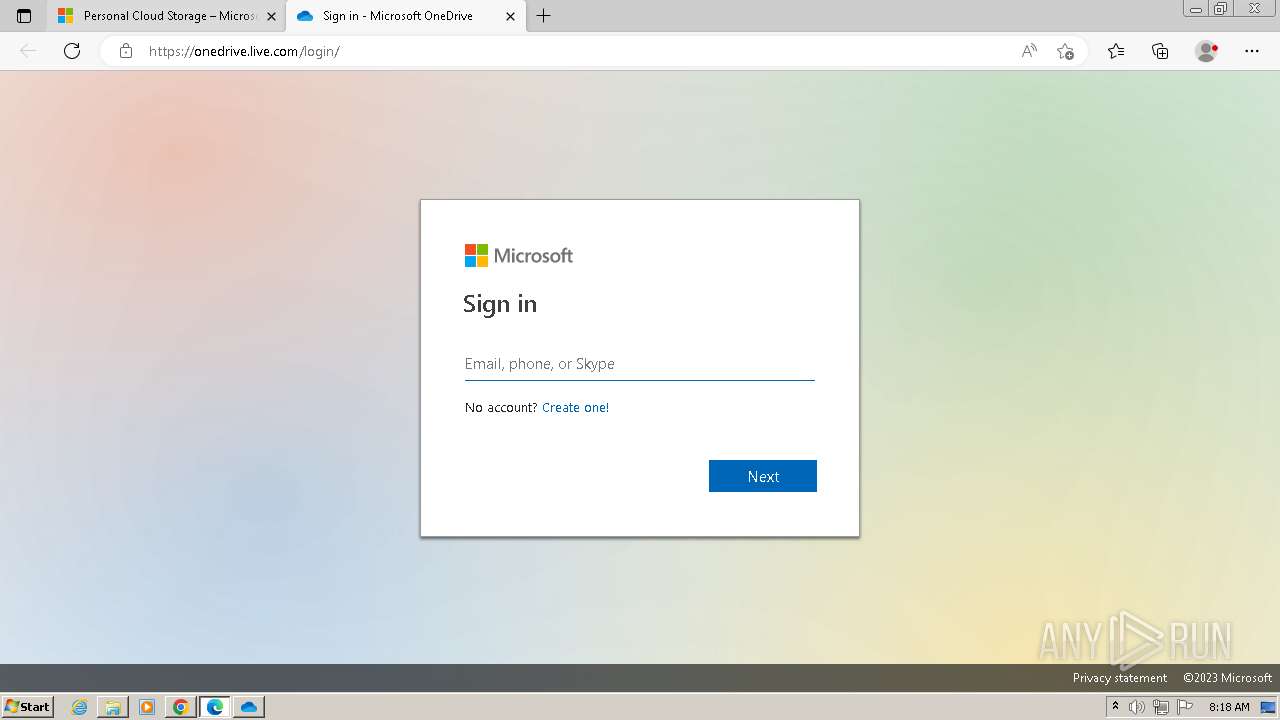The image size is (1280, 720).
Task: Open a new browser tab
Action: pos(543,16)
